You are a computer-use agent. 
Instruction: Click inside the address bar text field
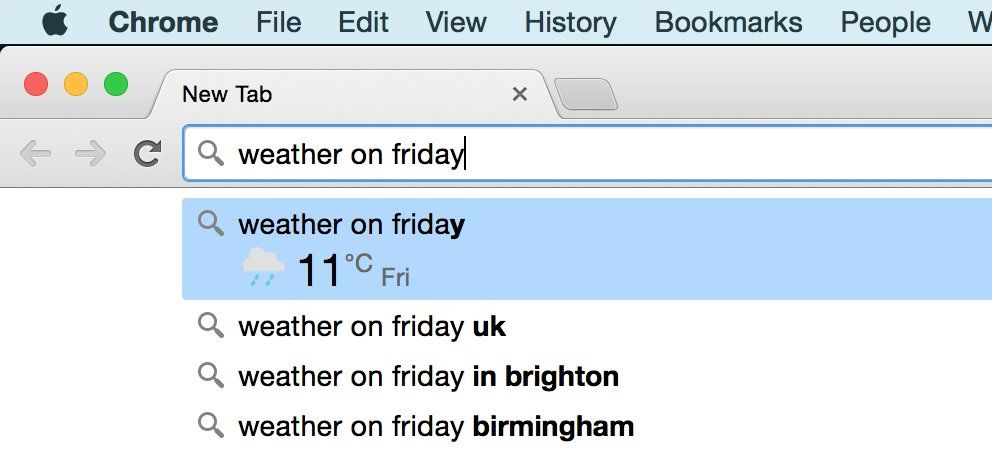coord(700,154)
